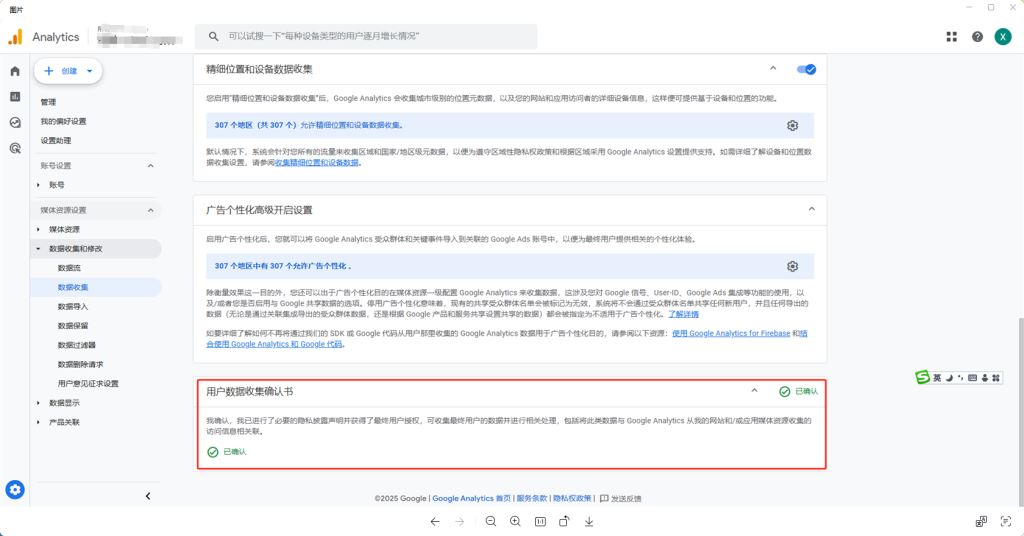Open the Google apps grid icon
Viewport: 1024px width, 536px height.
click(952, 37)
